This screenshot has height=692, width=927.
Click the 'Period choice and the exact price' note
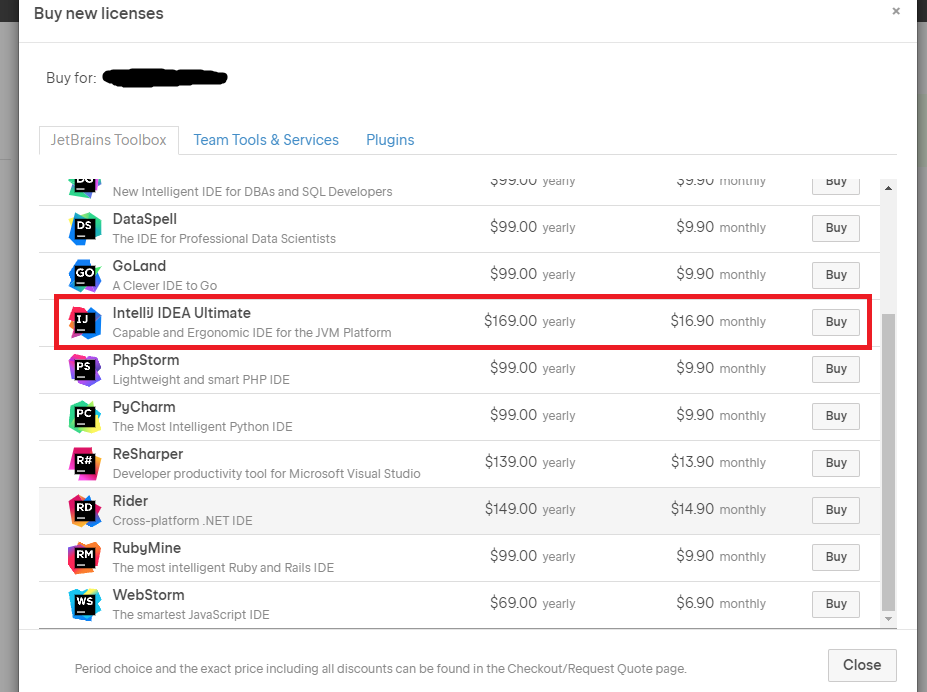[381, 669]
